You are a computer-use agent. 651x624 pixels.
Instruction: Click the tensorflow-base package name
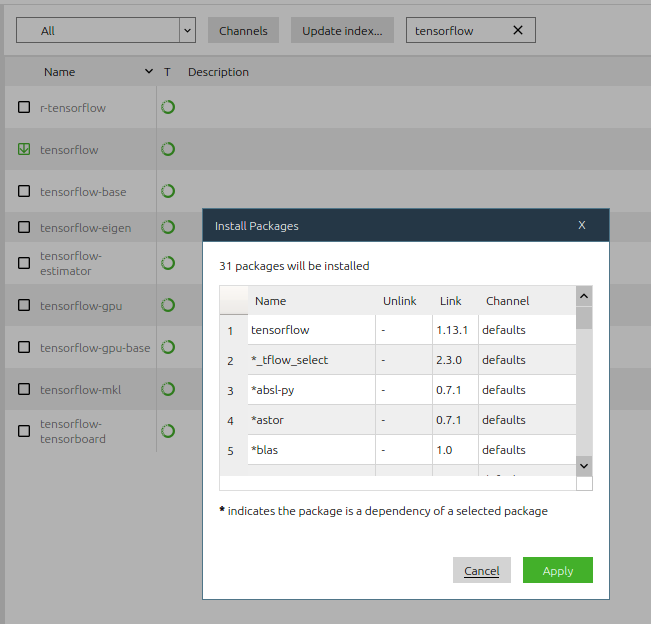point(83,192)
